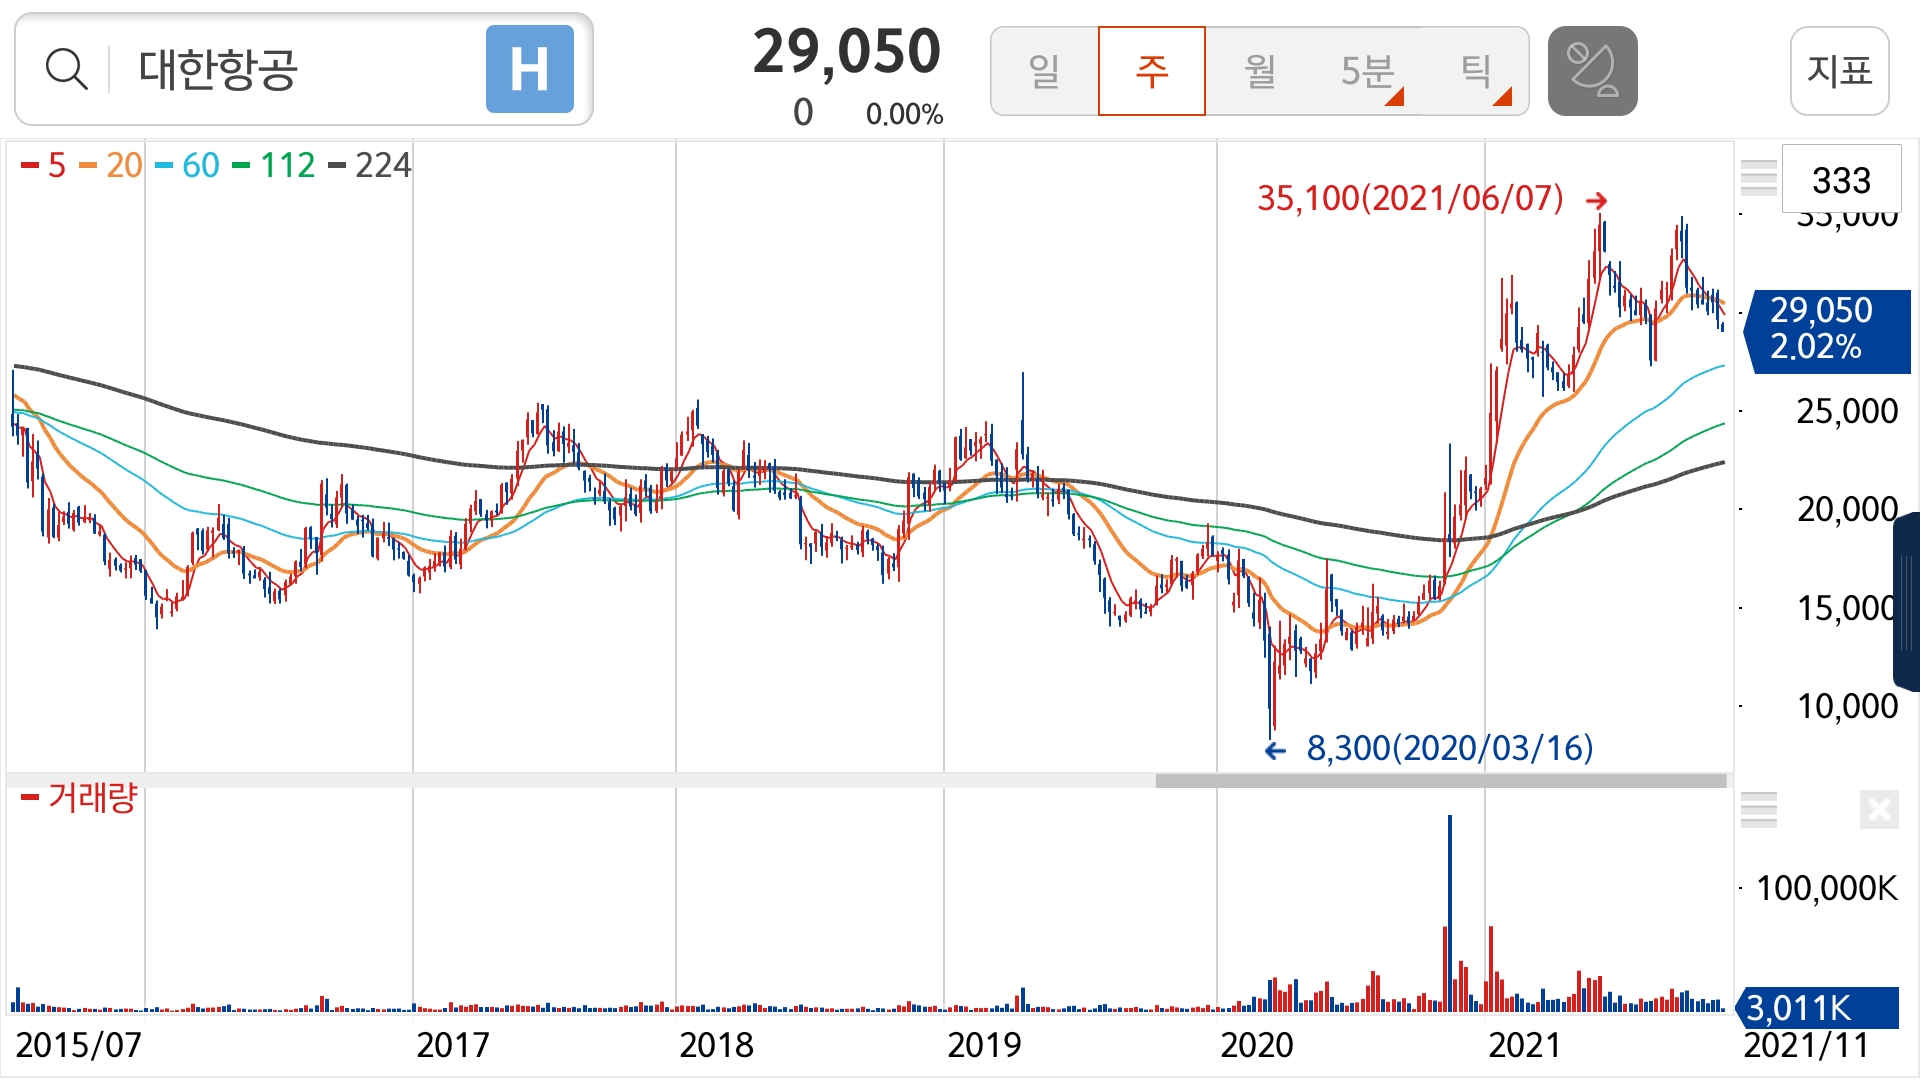Open the 틱 tick interval dropdown
Screen dimensions: 1920x1080
pyautogui.click(x=1477, y=71)
